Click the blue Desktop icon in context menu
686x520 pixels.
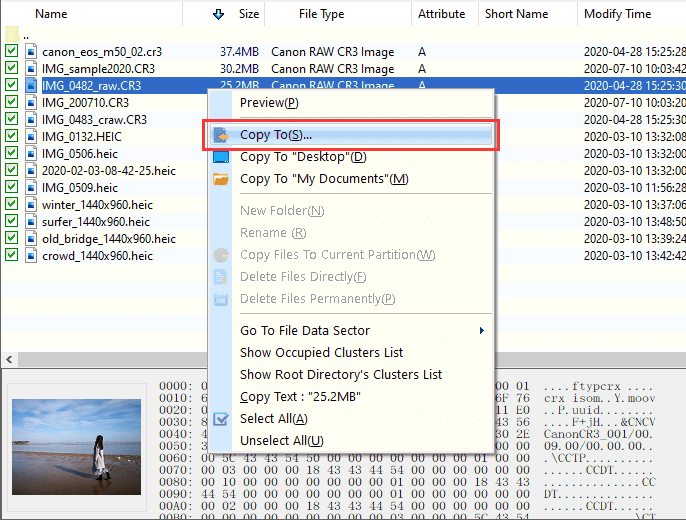tap(221, 157)
